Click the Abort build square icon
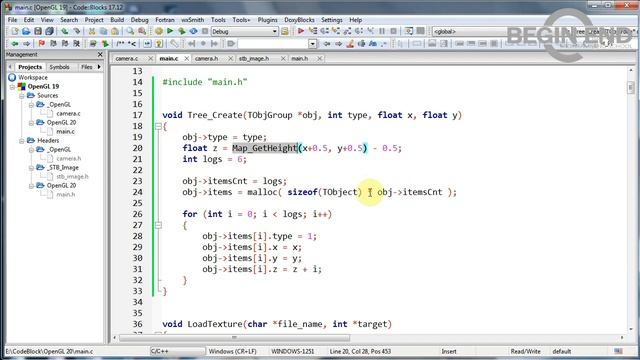The height and width of the screenshot is (360, 640). [x=205, y=31]
